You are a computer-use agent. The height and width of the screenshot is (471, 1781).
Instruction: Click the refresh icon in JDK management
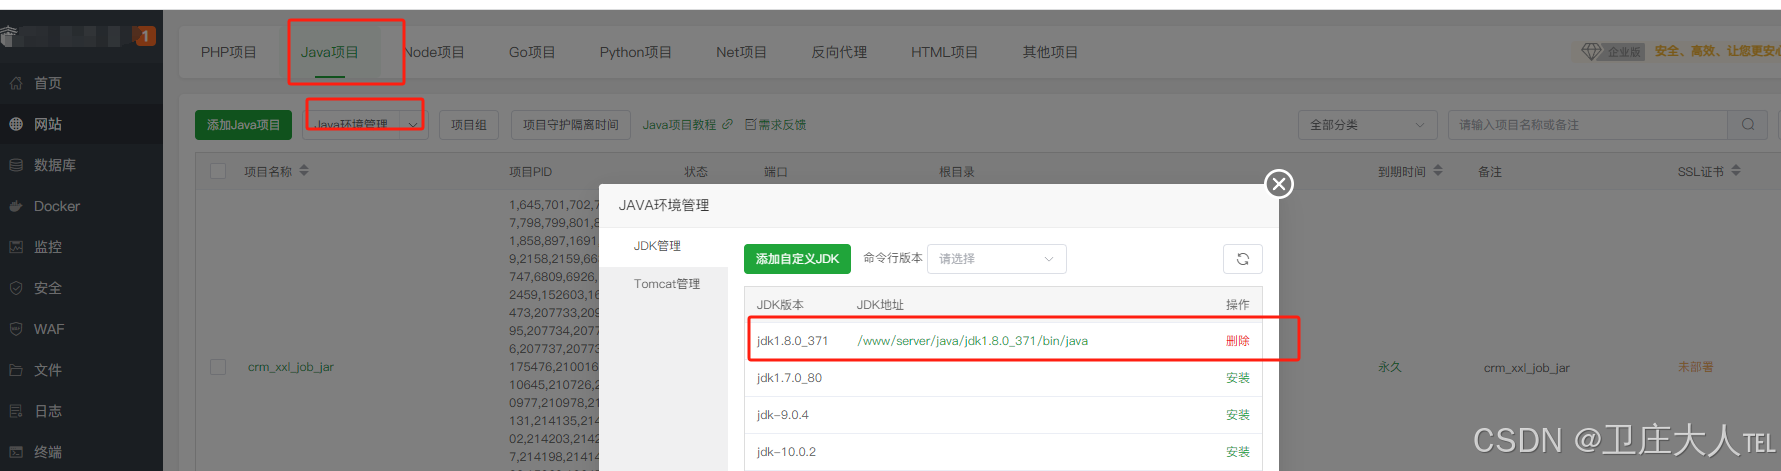point(1242,259)
